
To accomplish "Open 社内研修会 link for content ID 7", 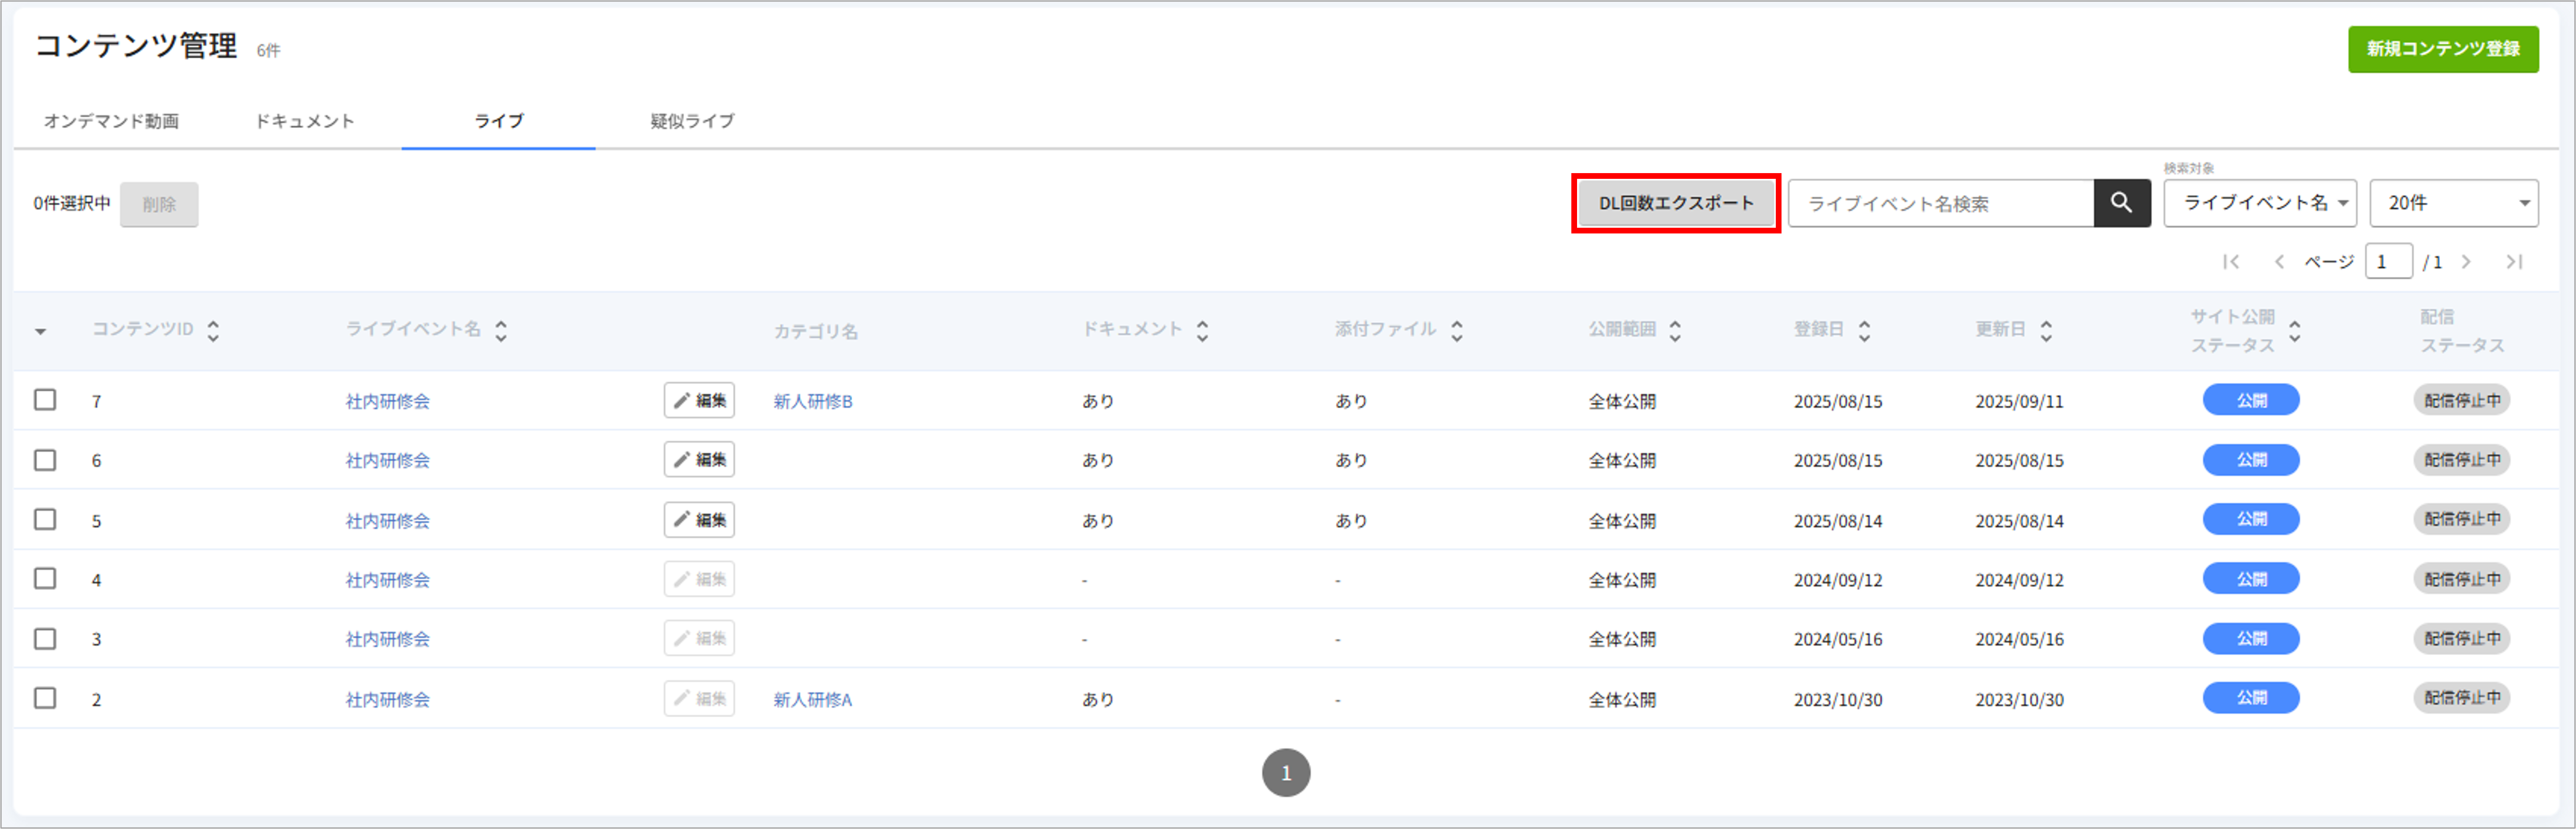I will click(388, 401).
